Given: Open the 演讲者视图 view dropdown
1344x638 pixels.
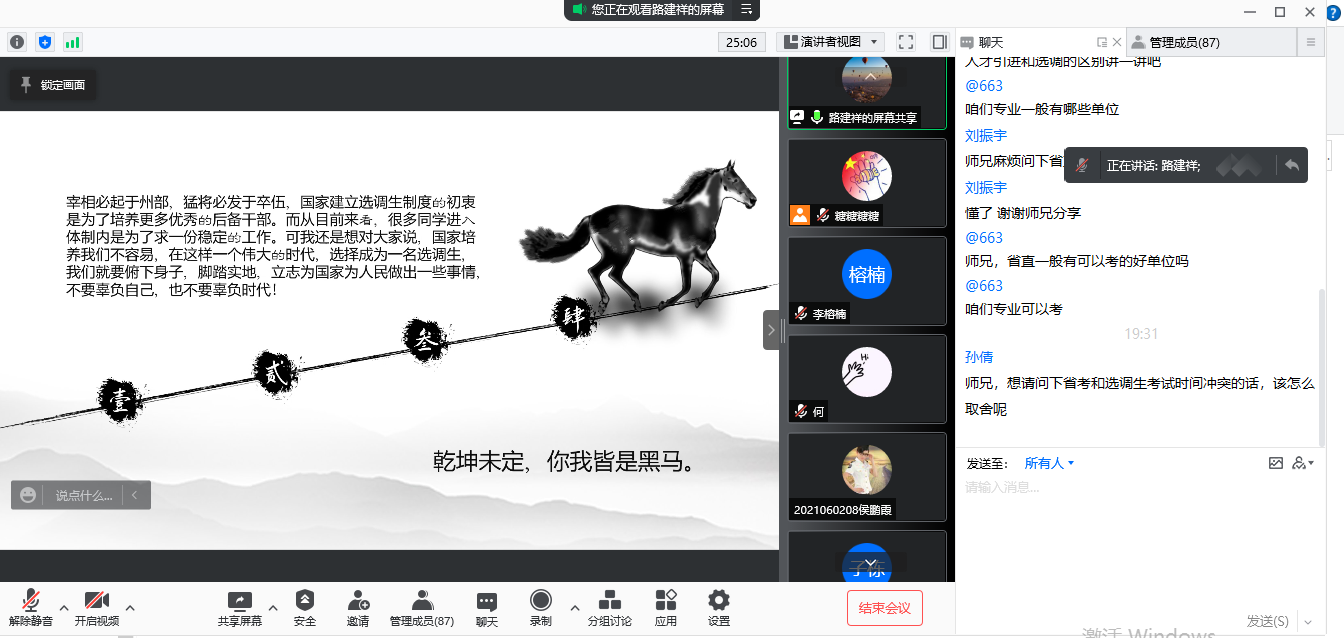Looking at the screenshot, I should [x=828, y=42].
